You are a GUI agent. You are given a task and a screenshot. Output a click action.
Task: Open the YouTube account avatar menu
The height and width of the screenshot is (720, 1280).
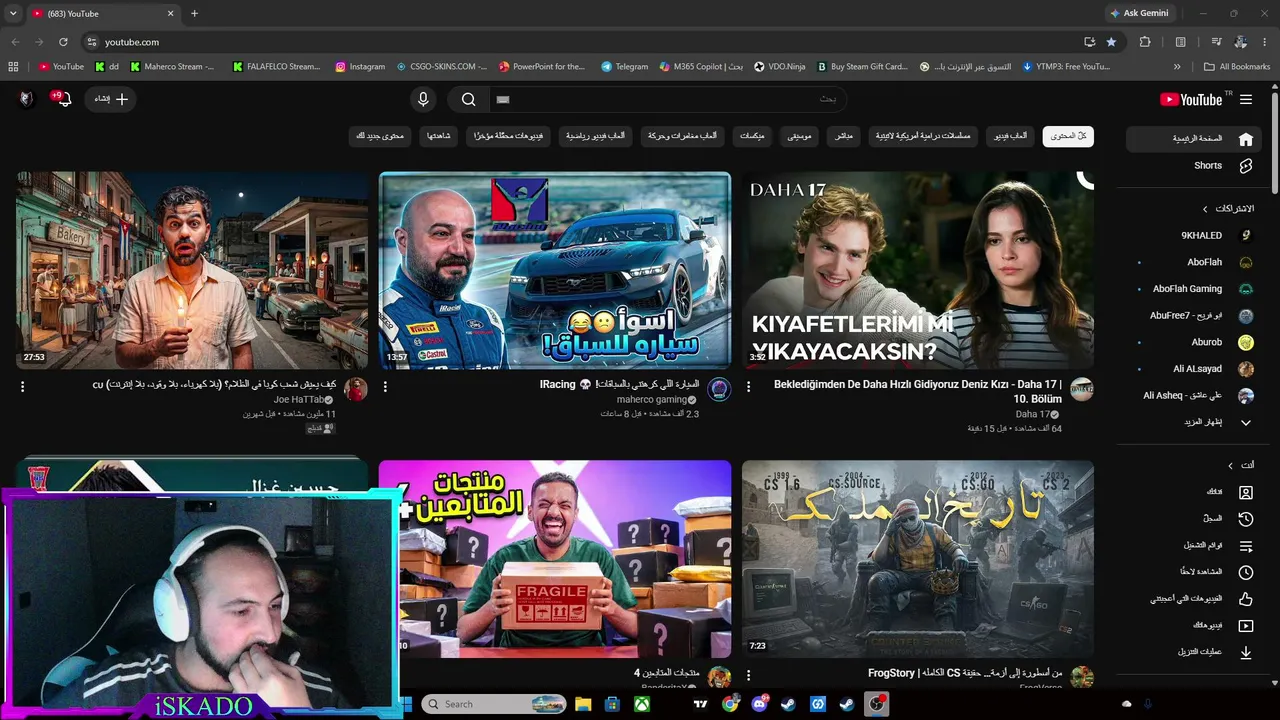(x=26, y=98)
